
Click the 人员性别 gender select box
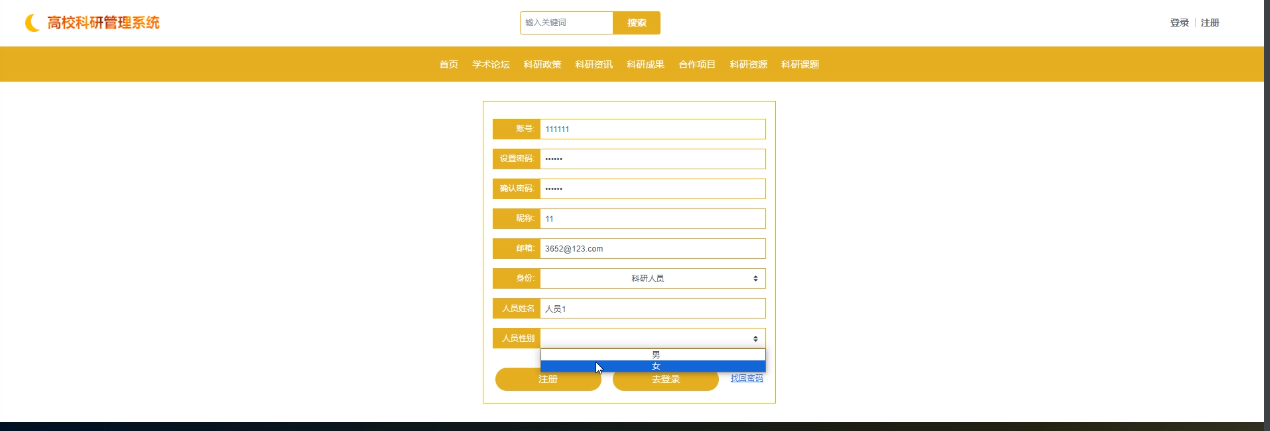[x=652, y=338]
